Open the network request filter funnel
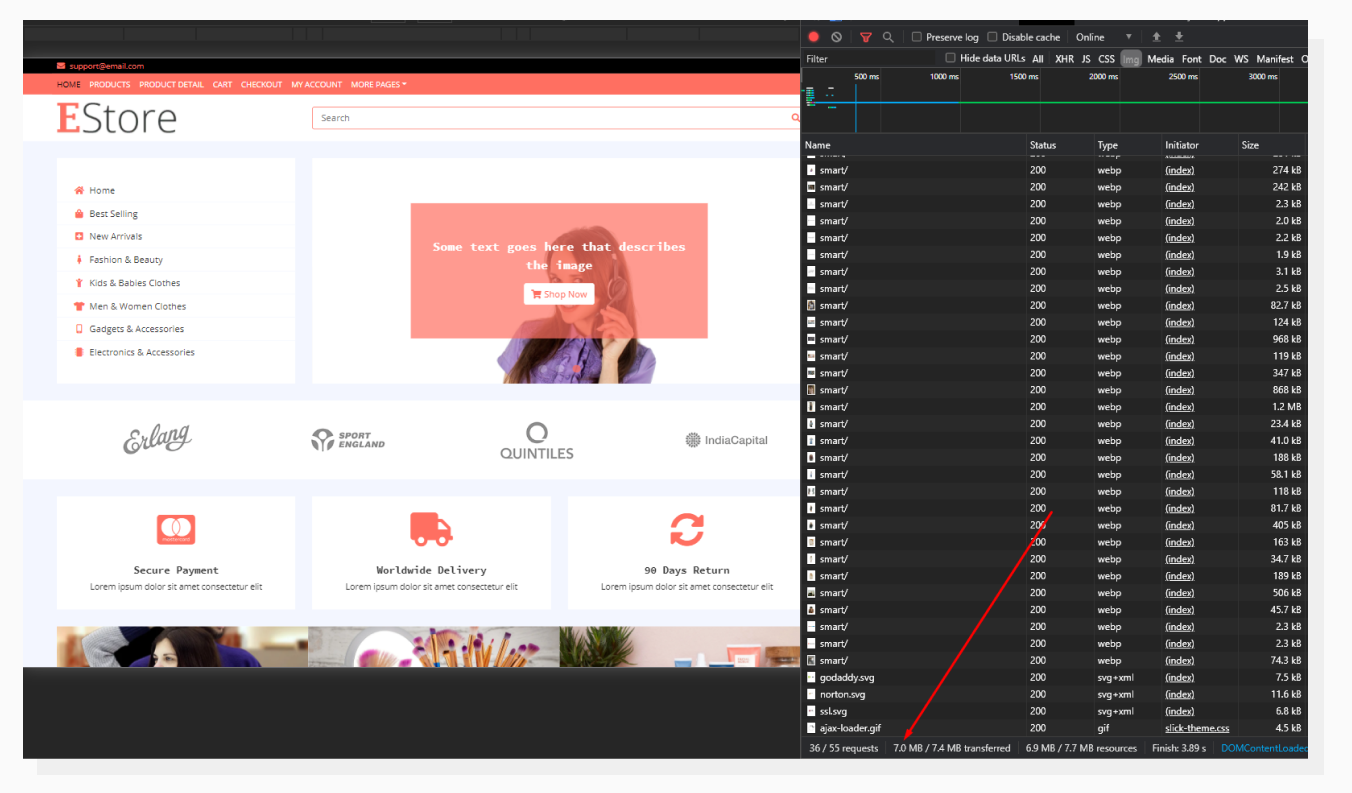 tap(865, 36)
